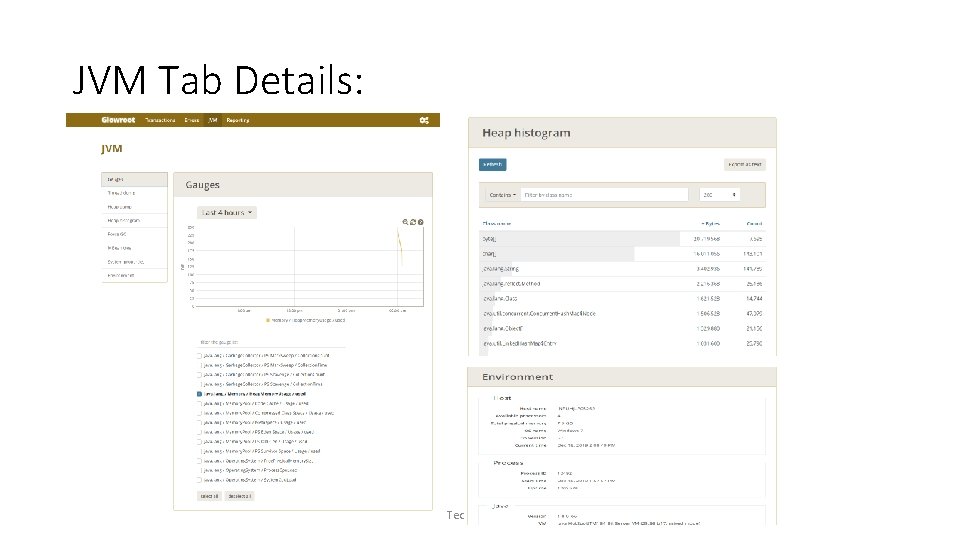Toggle MemoryPool Metaspace gauge checkbox
Screen dimensions: 960x540
200,422
